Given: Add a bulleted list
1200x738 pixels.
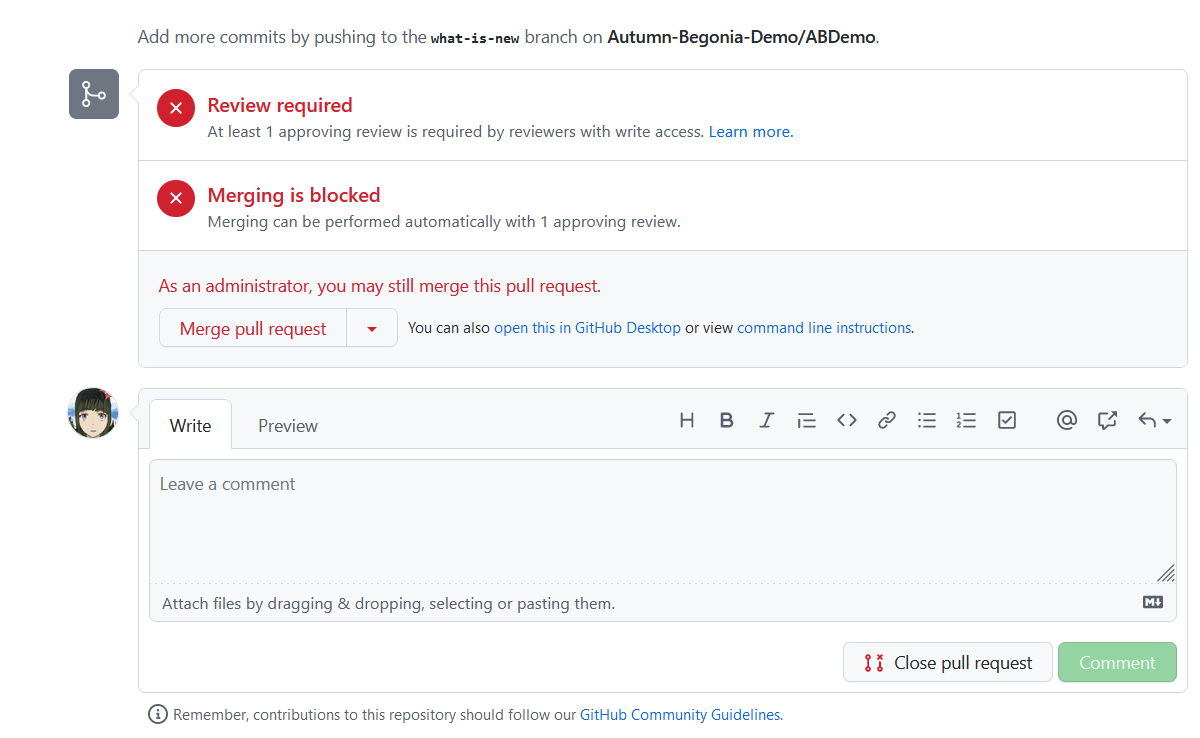Looking at the screenshot, I should click(x=927, y=420).
